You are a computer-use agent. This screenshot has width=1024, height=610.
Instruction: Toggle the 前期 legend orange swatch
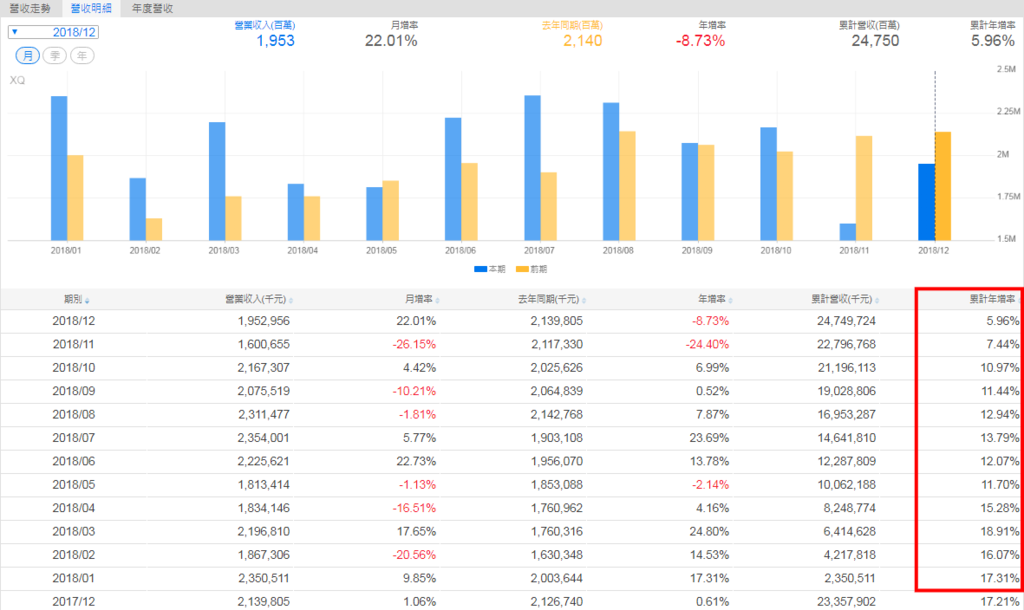click(x=522, y=269)
